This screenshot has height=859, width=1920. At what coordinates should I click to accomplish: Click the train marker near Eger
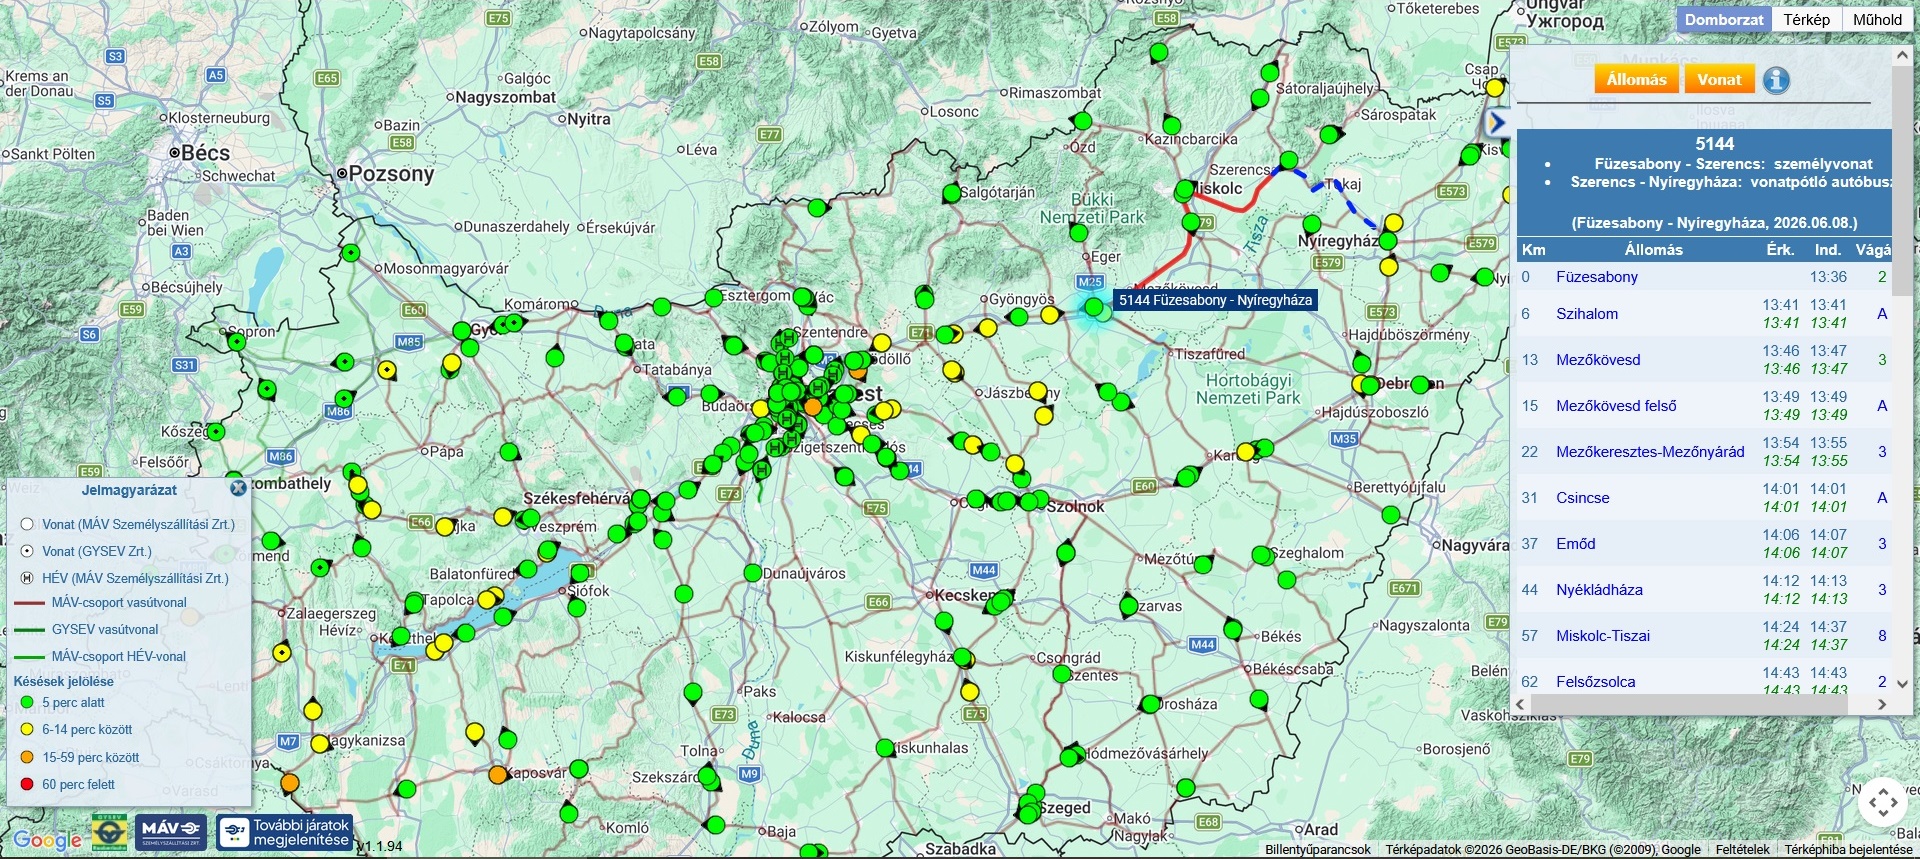point(1078,233)
